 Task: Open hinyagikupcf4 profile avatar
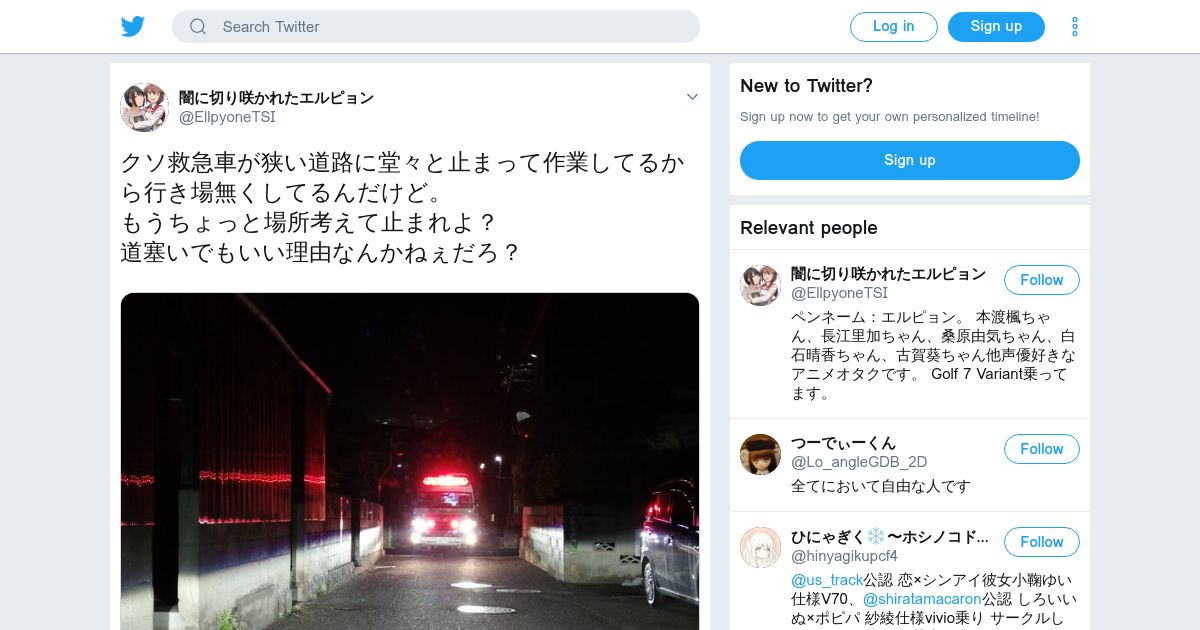760,547
